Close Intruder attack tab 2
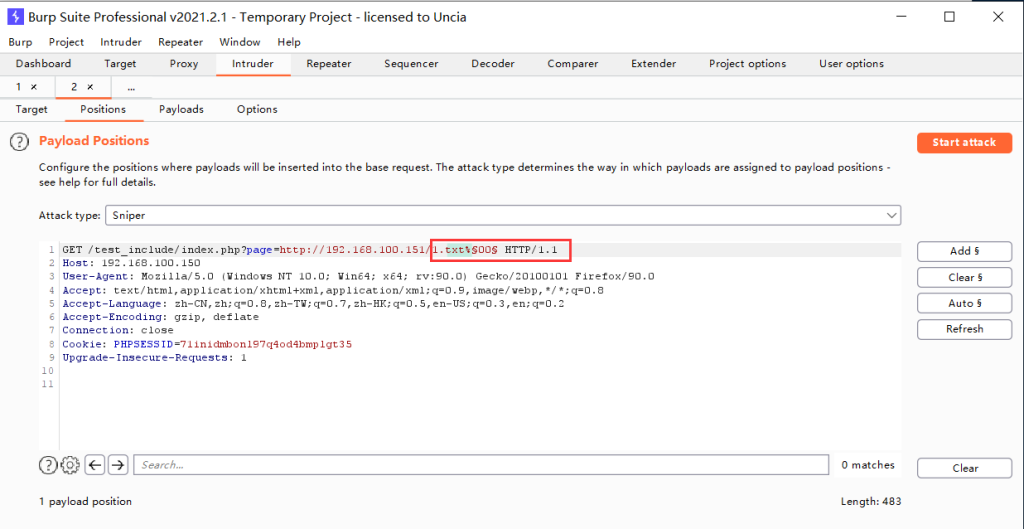The image size is (1024, 529). [x=90, y=87]
